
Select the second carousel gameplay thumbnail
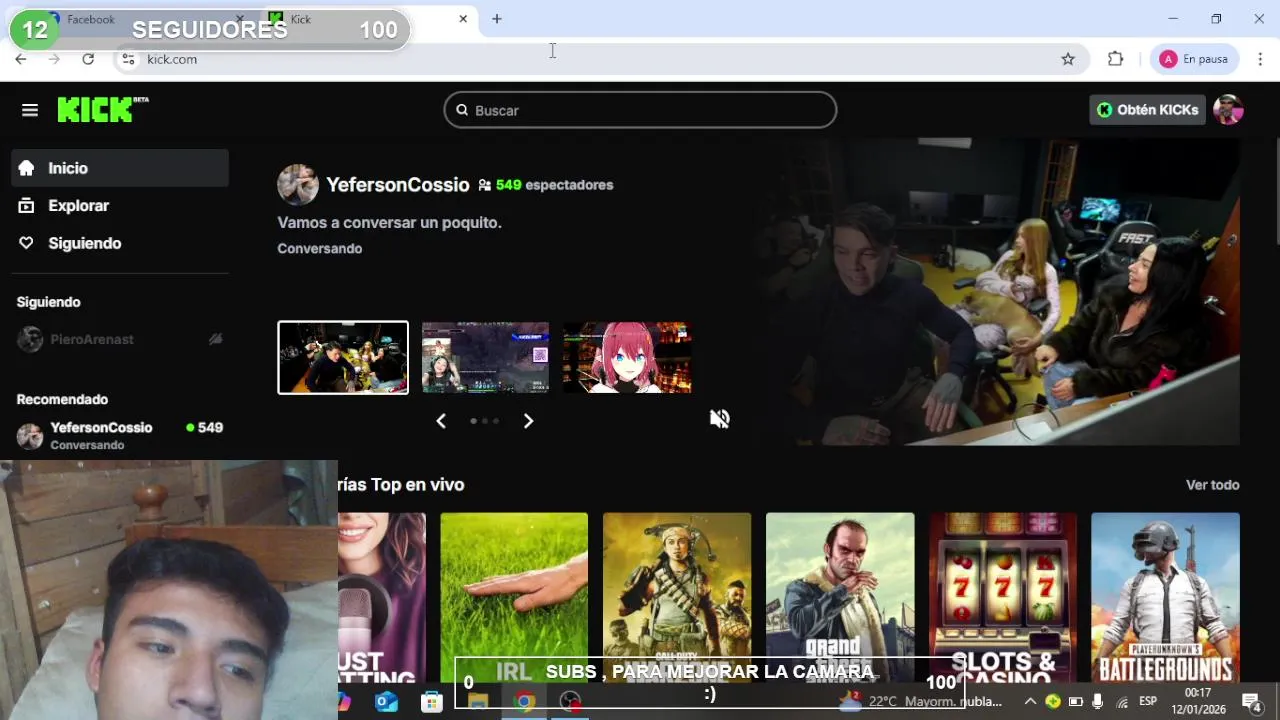coord(485,357)
